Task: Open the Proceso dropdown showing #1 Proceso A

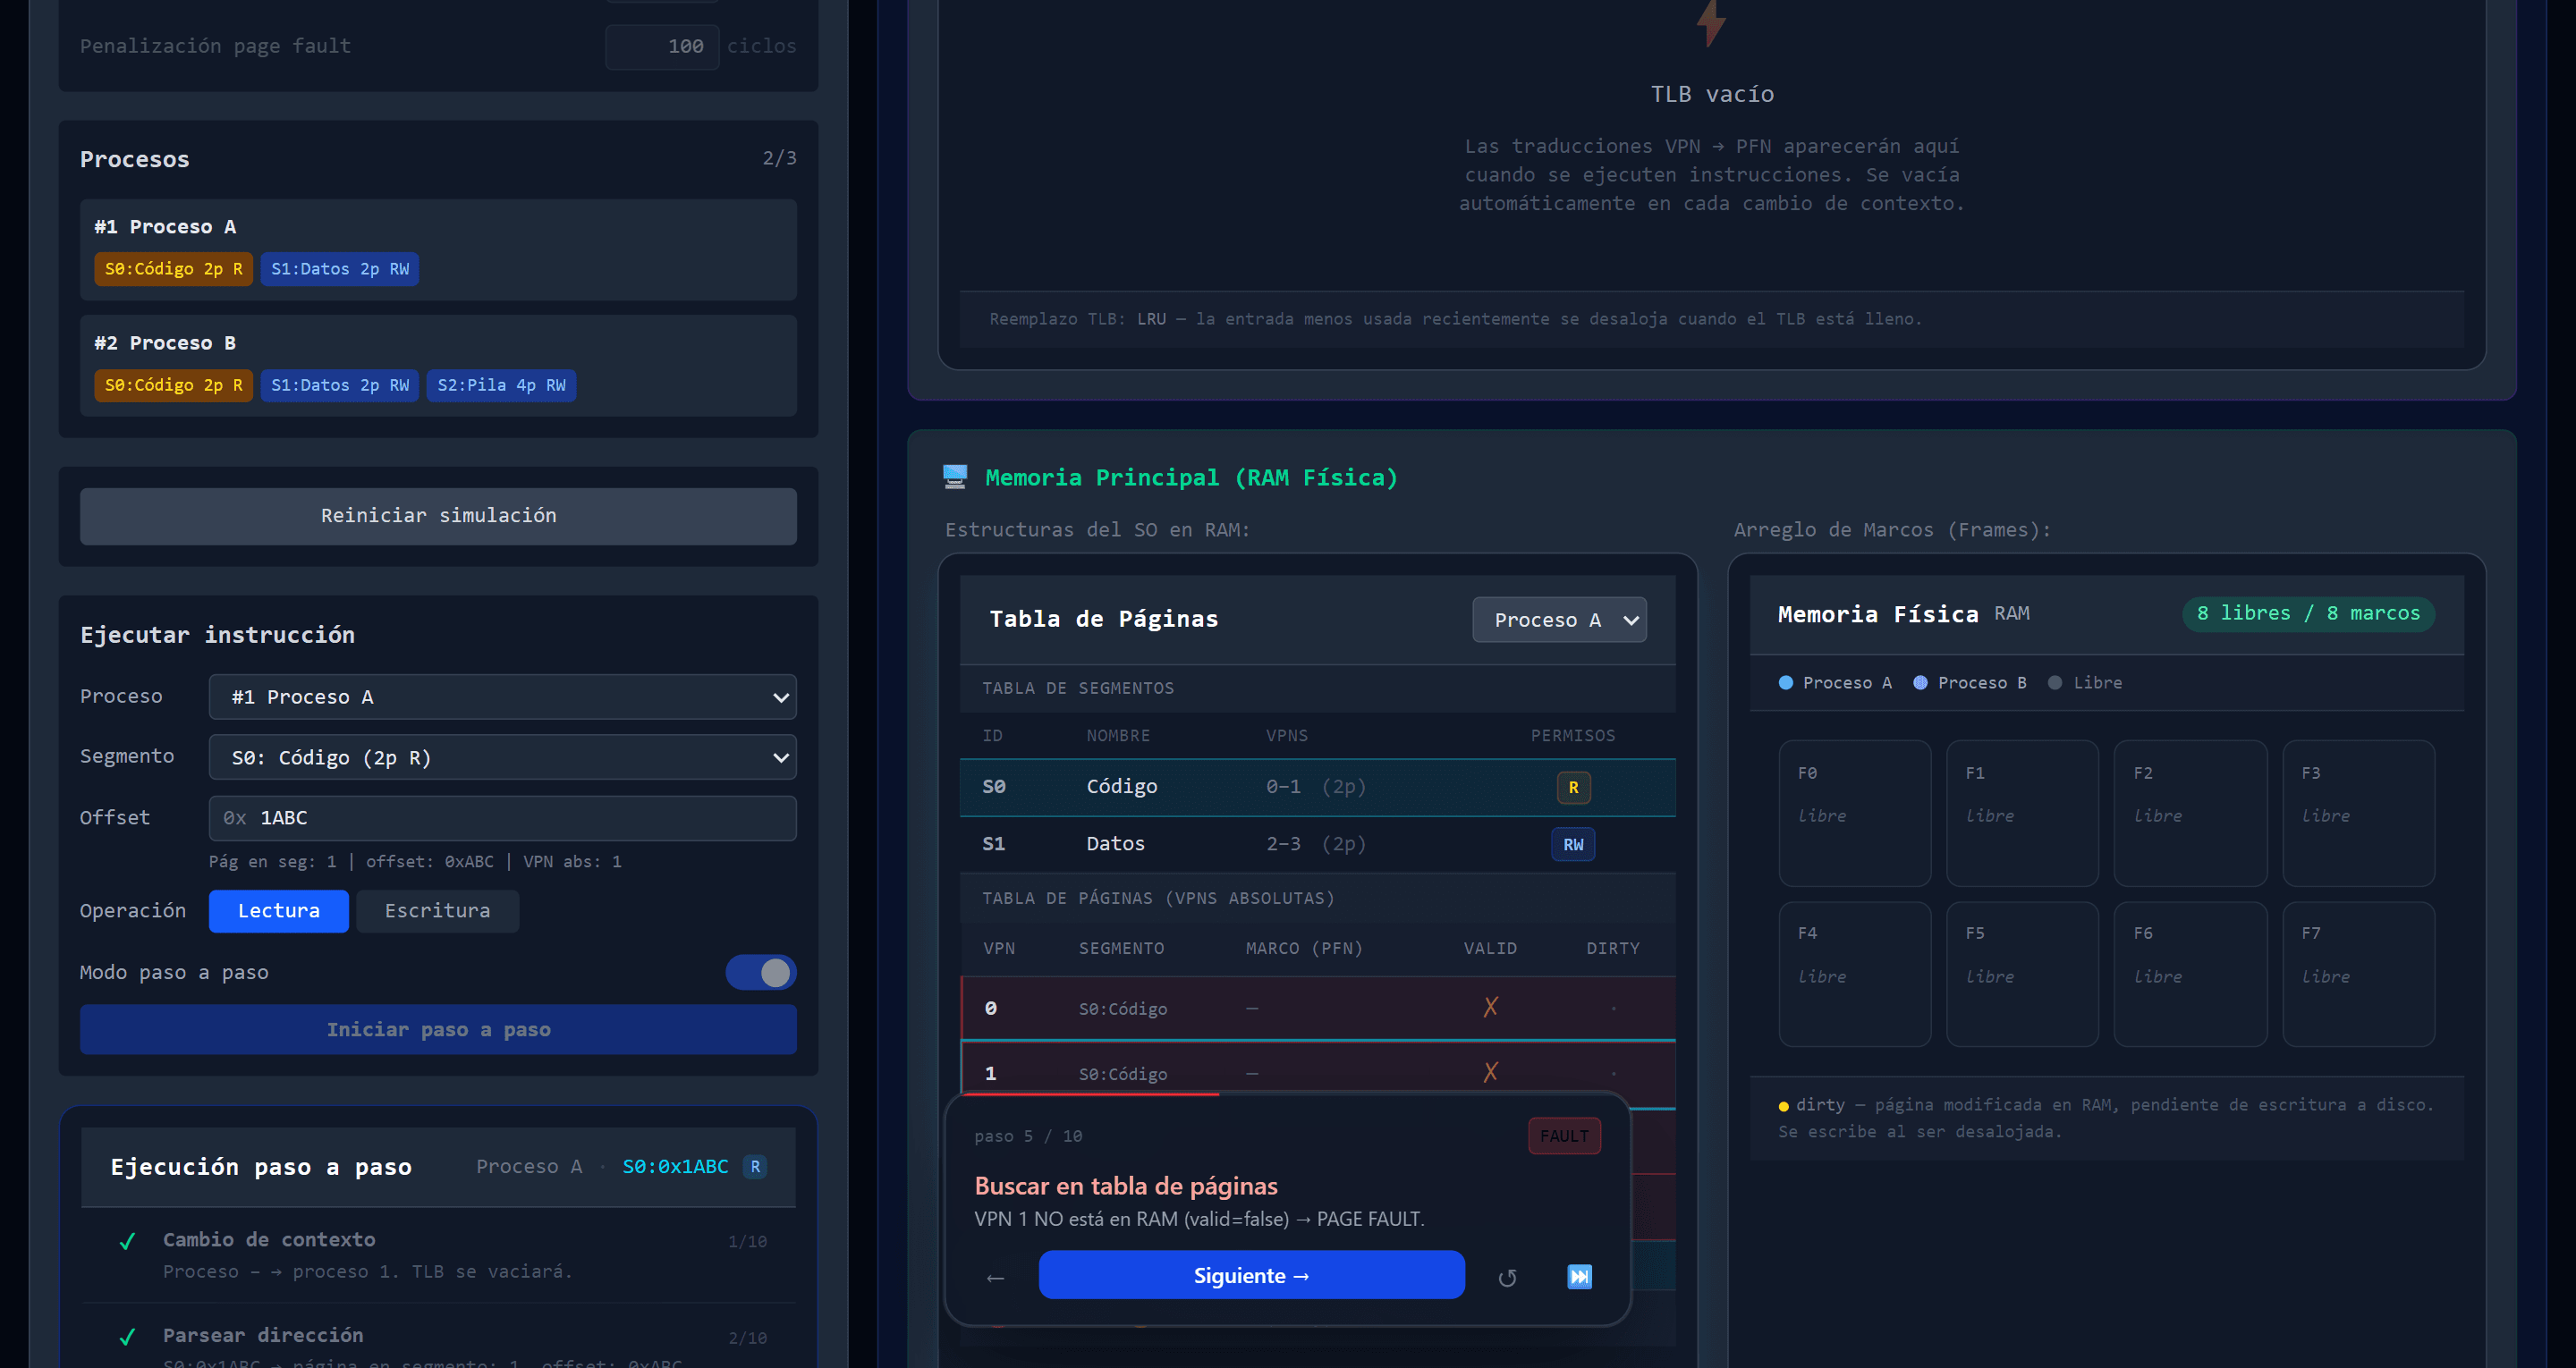Action: [x=502, y=697]
